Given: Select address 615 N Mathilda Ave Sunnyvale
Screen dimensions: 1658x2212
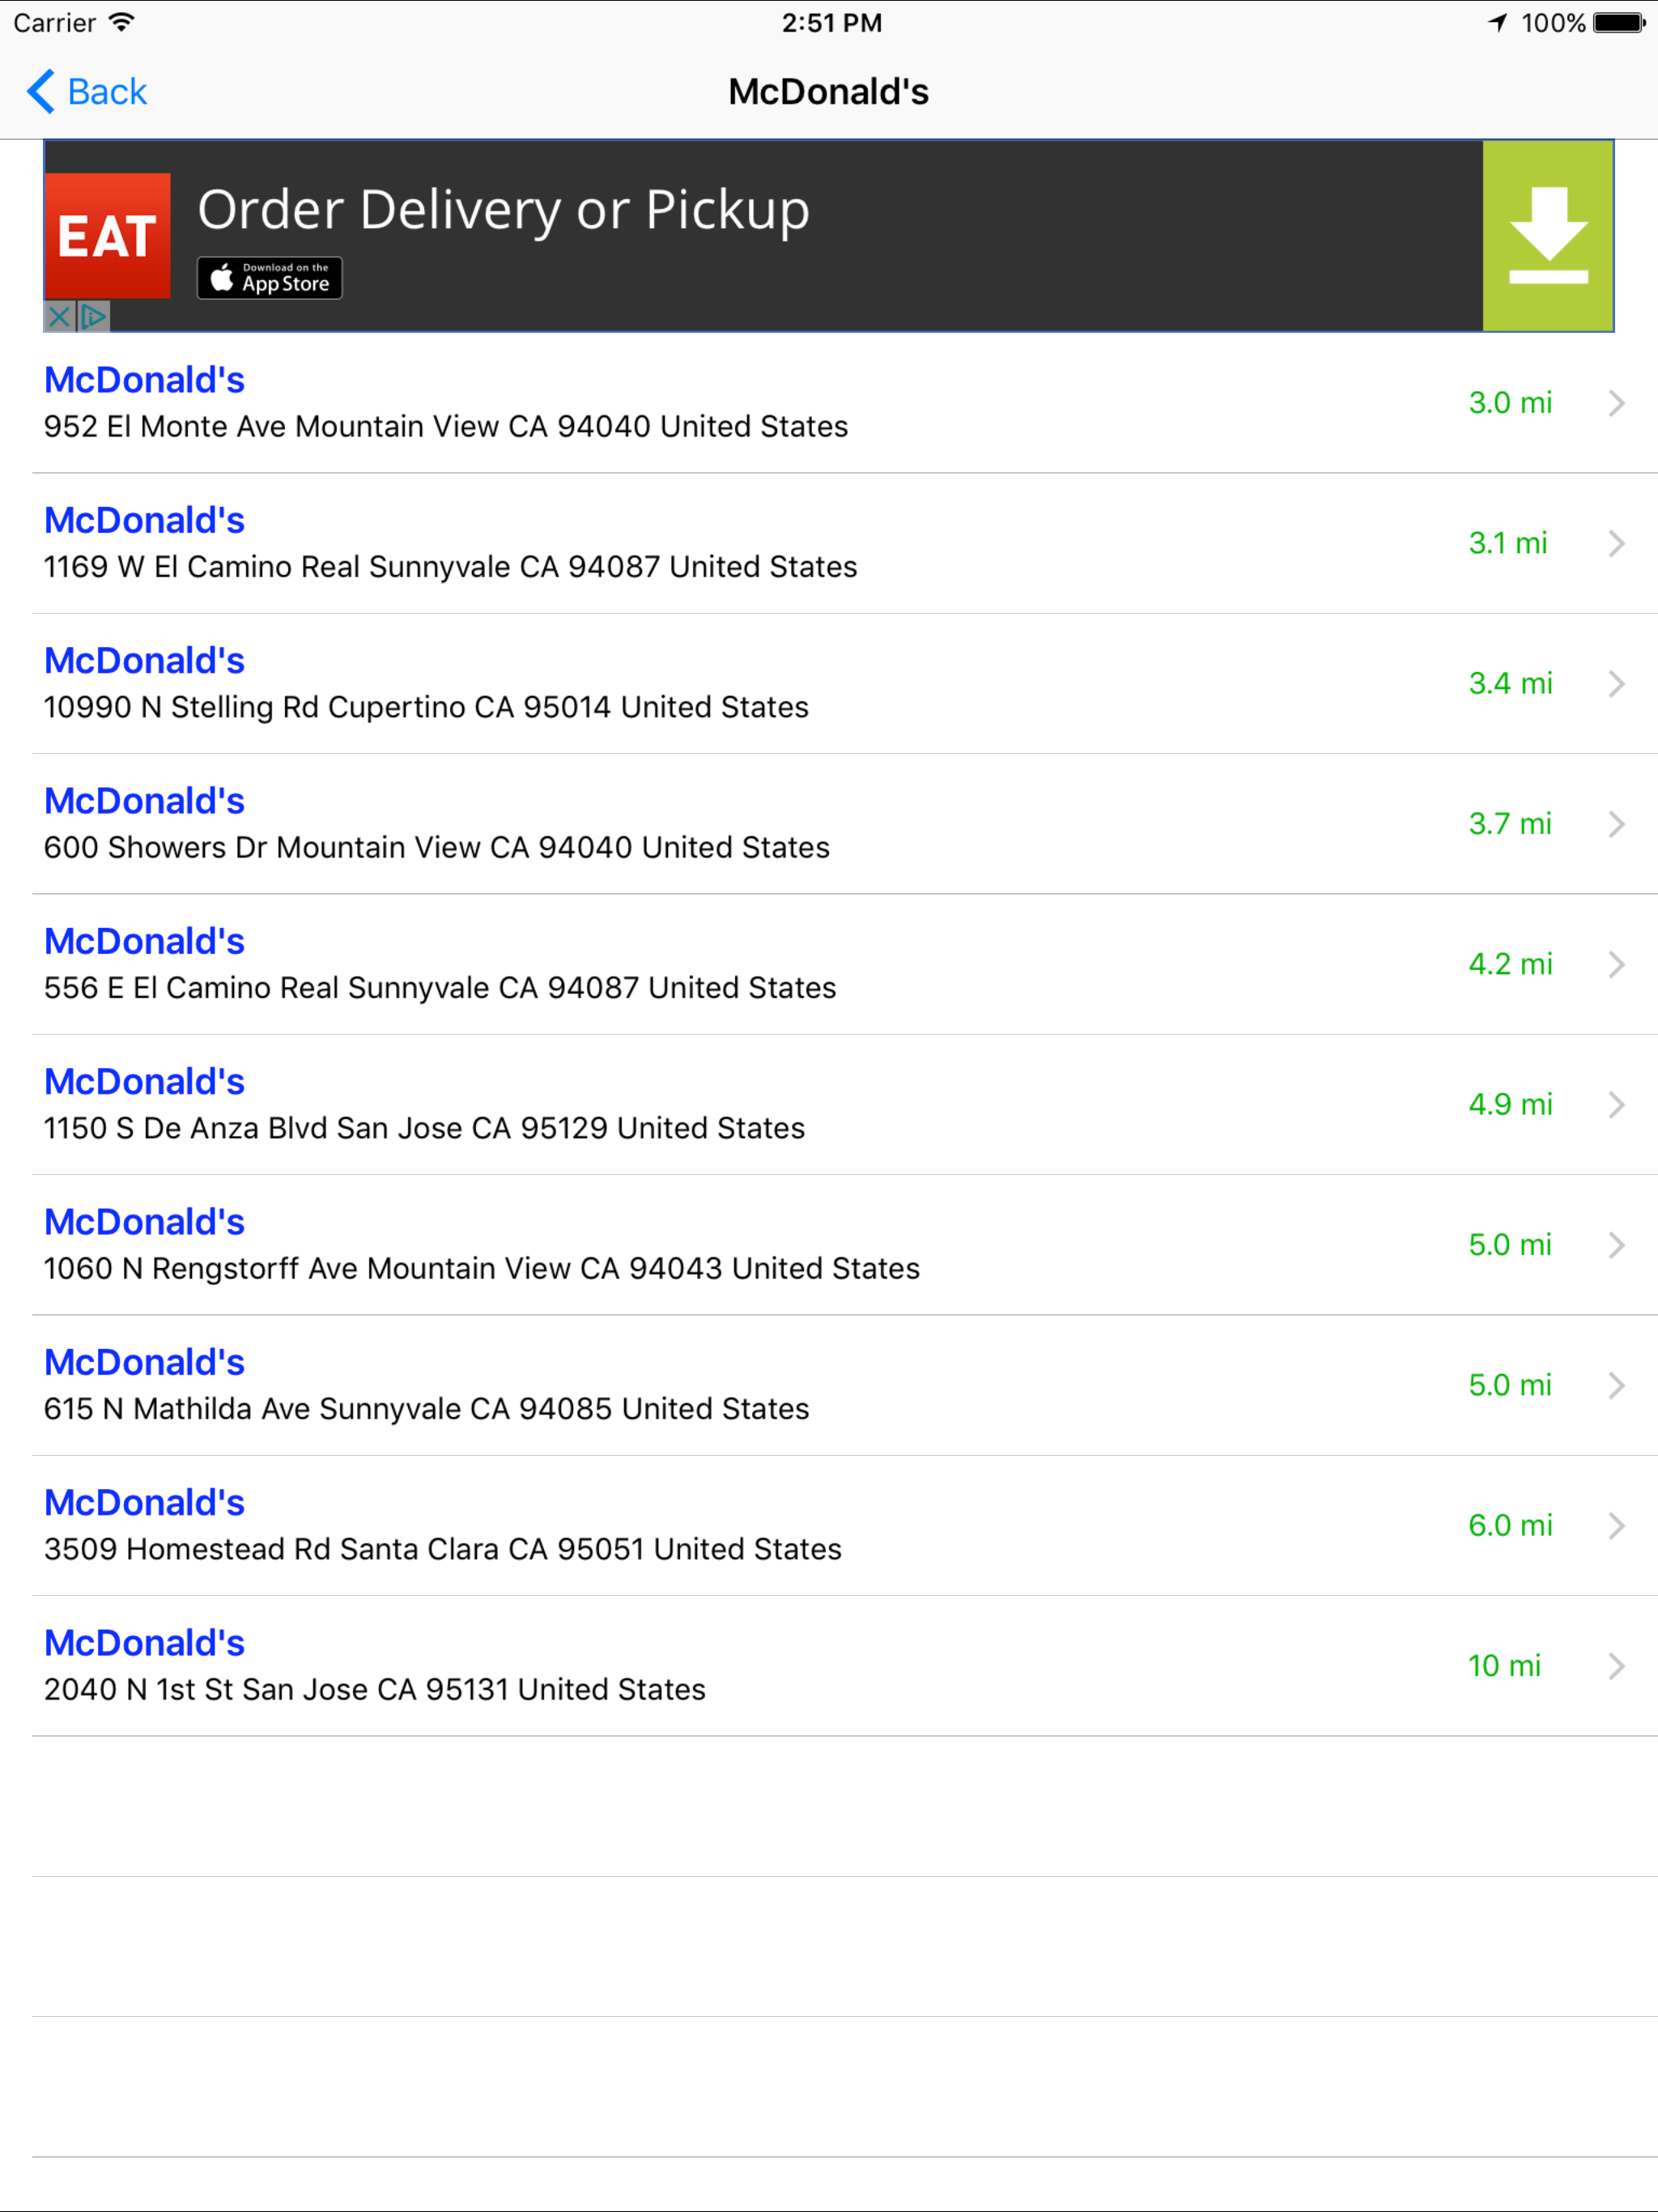Looking at the screenshot, I should 427,1409.
